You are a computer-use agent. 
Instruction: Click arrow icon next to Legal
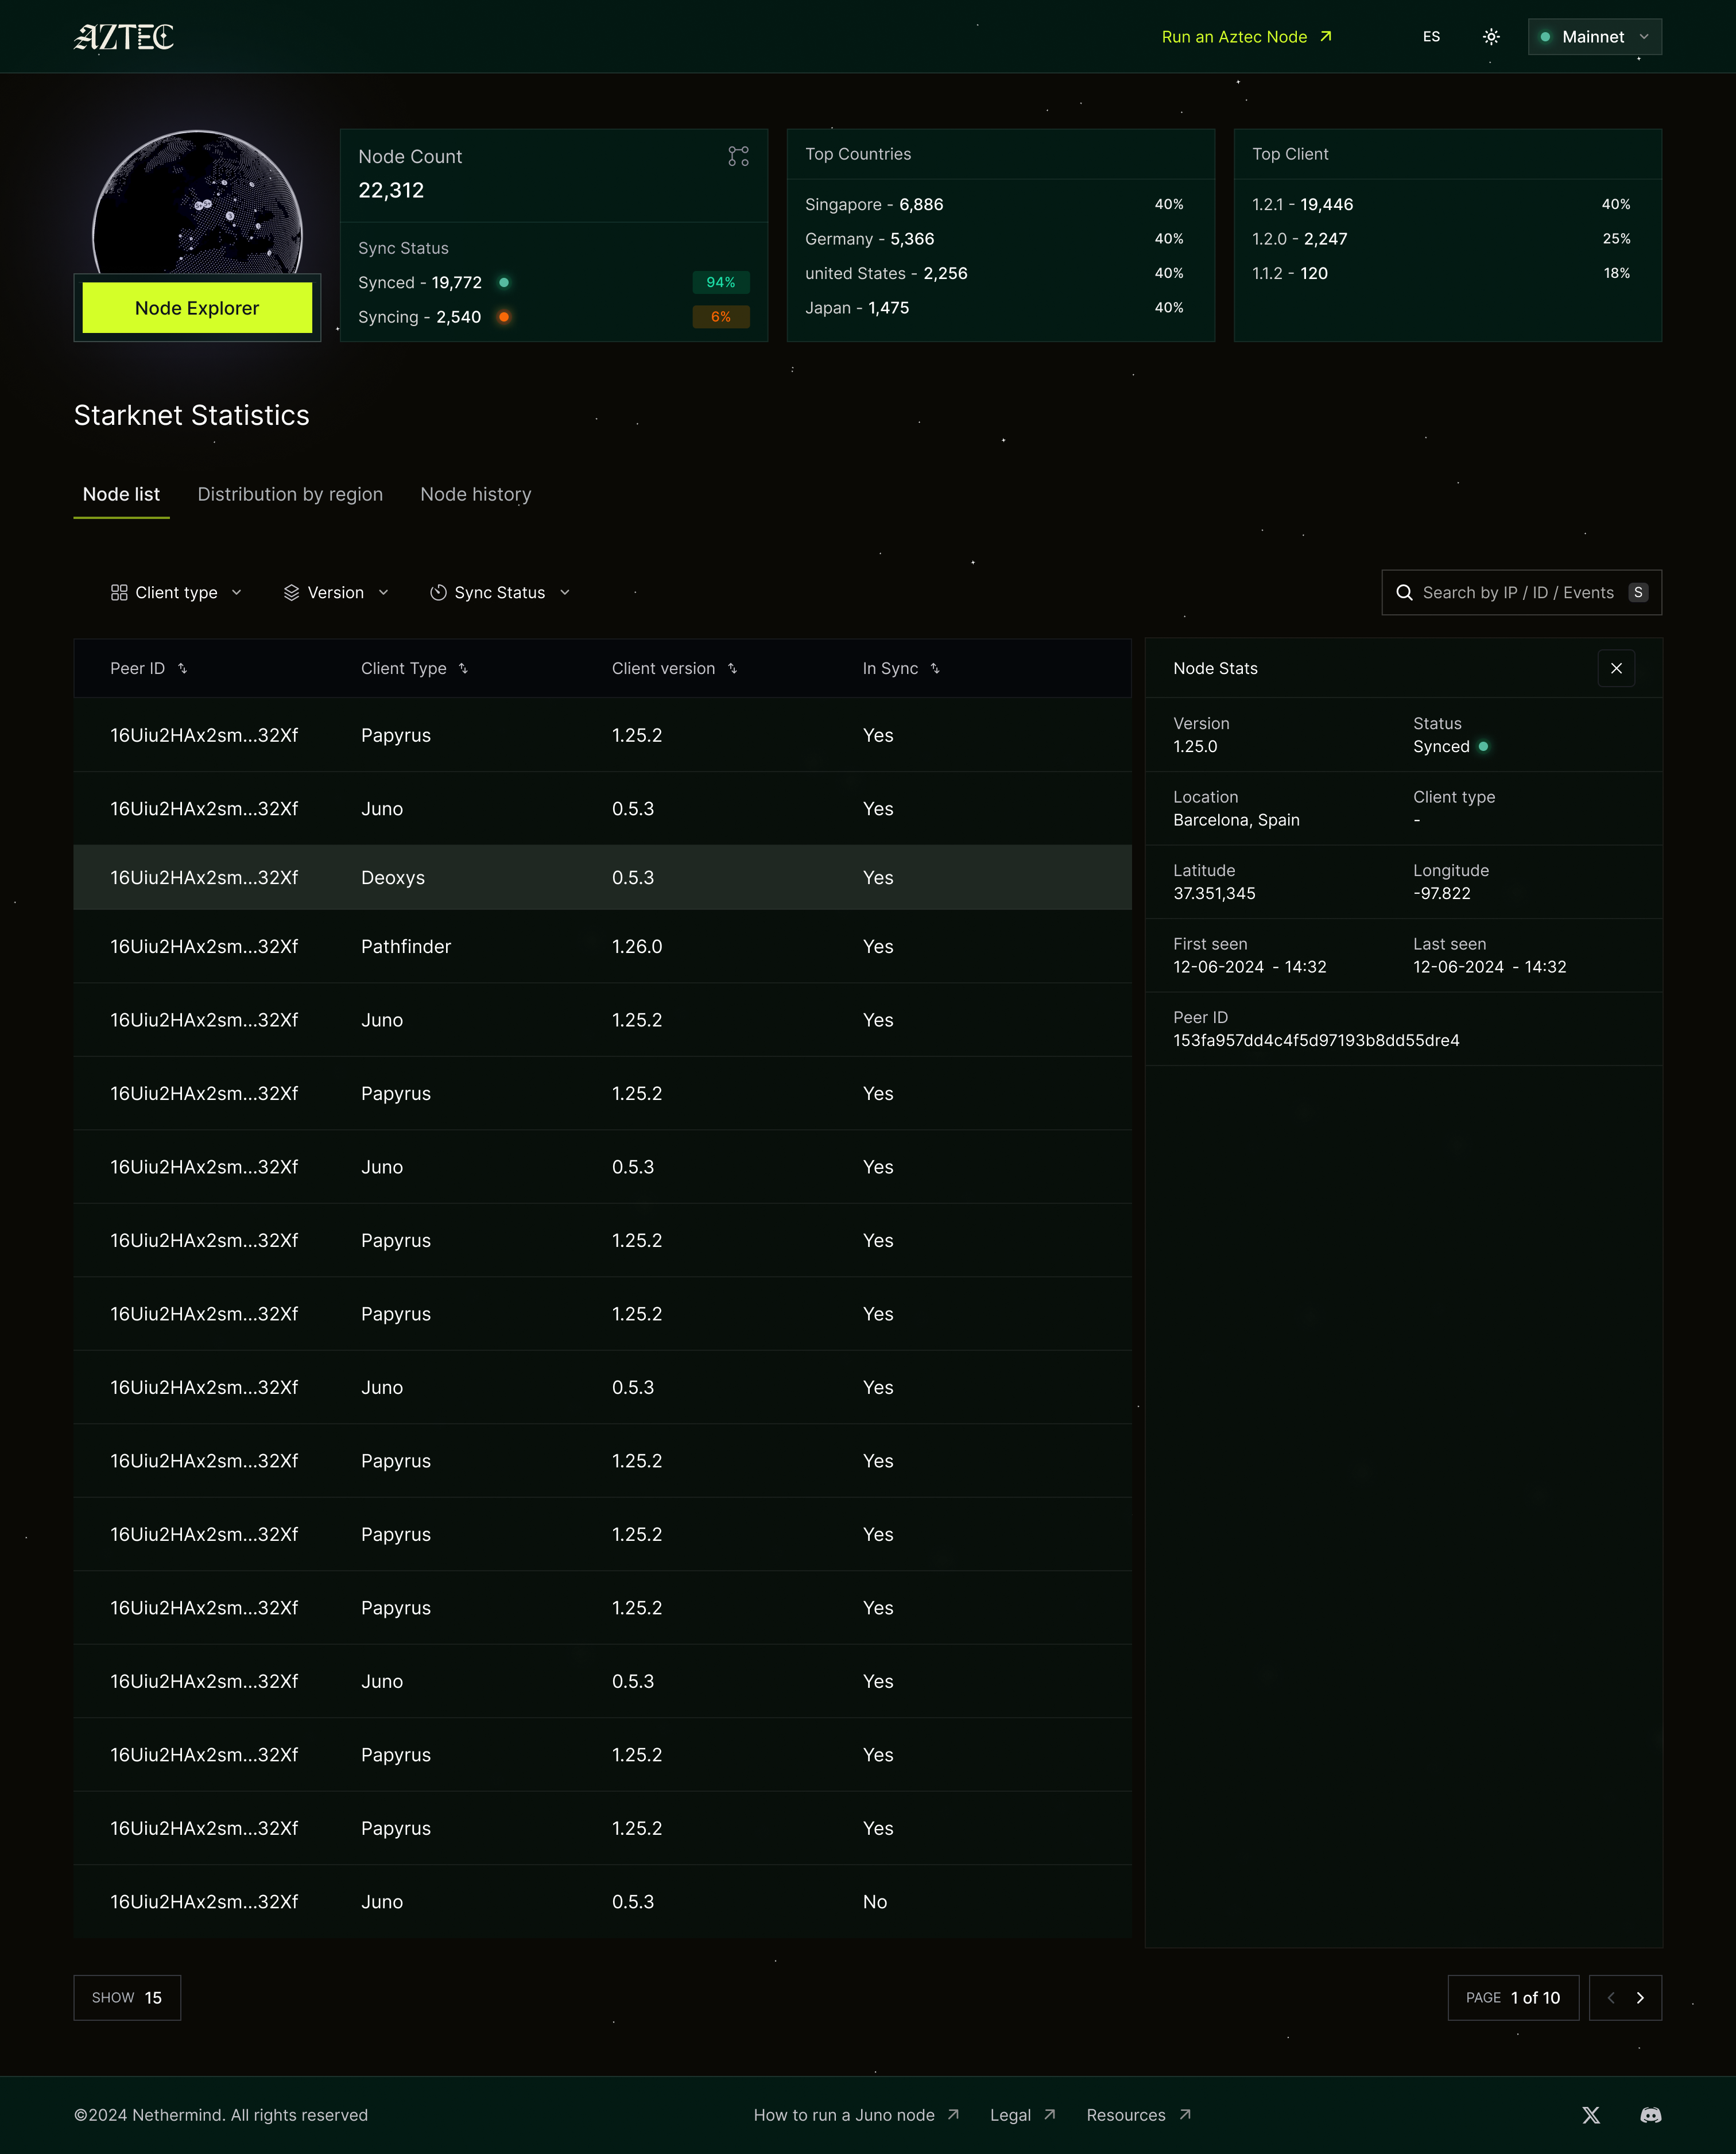point(1049,2115)
